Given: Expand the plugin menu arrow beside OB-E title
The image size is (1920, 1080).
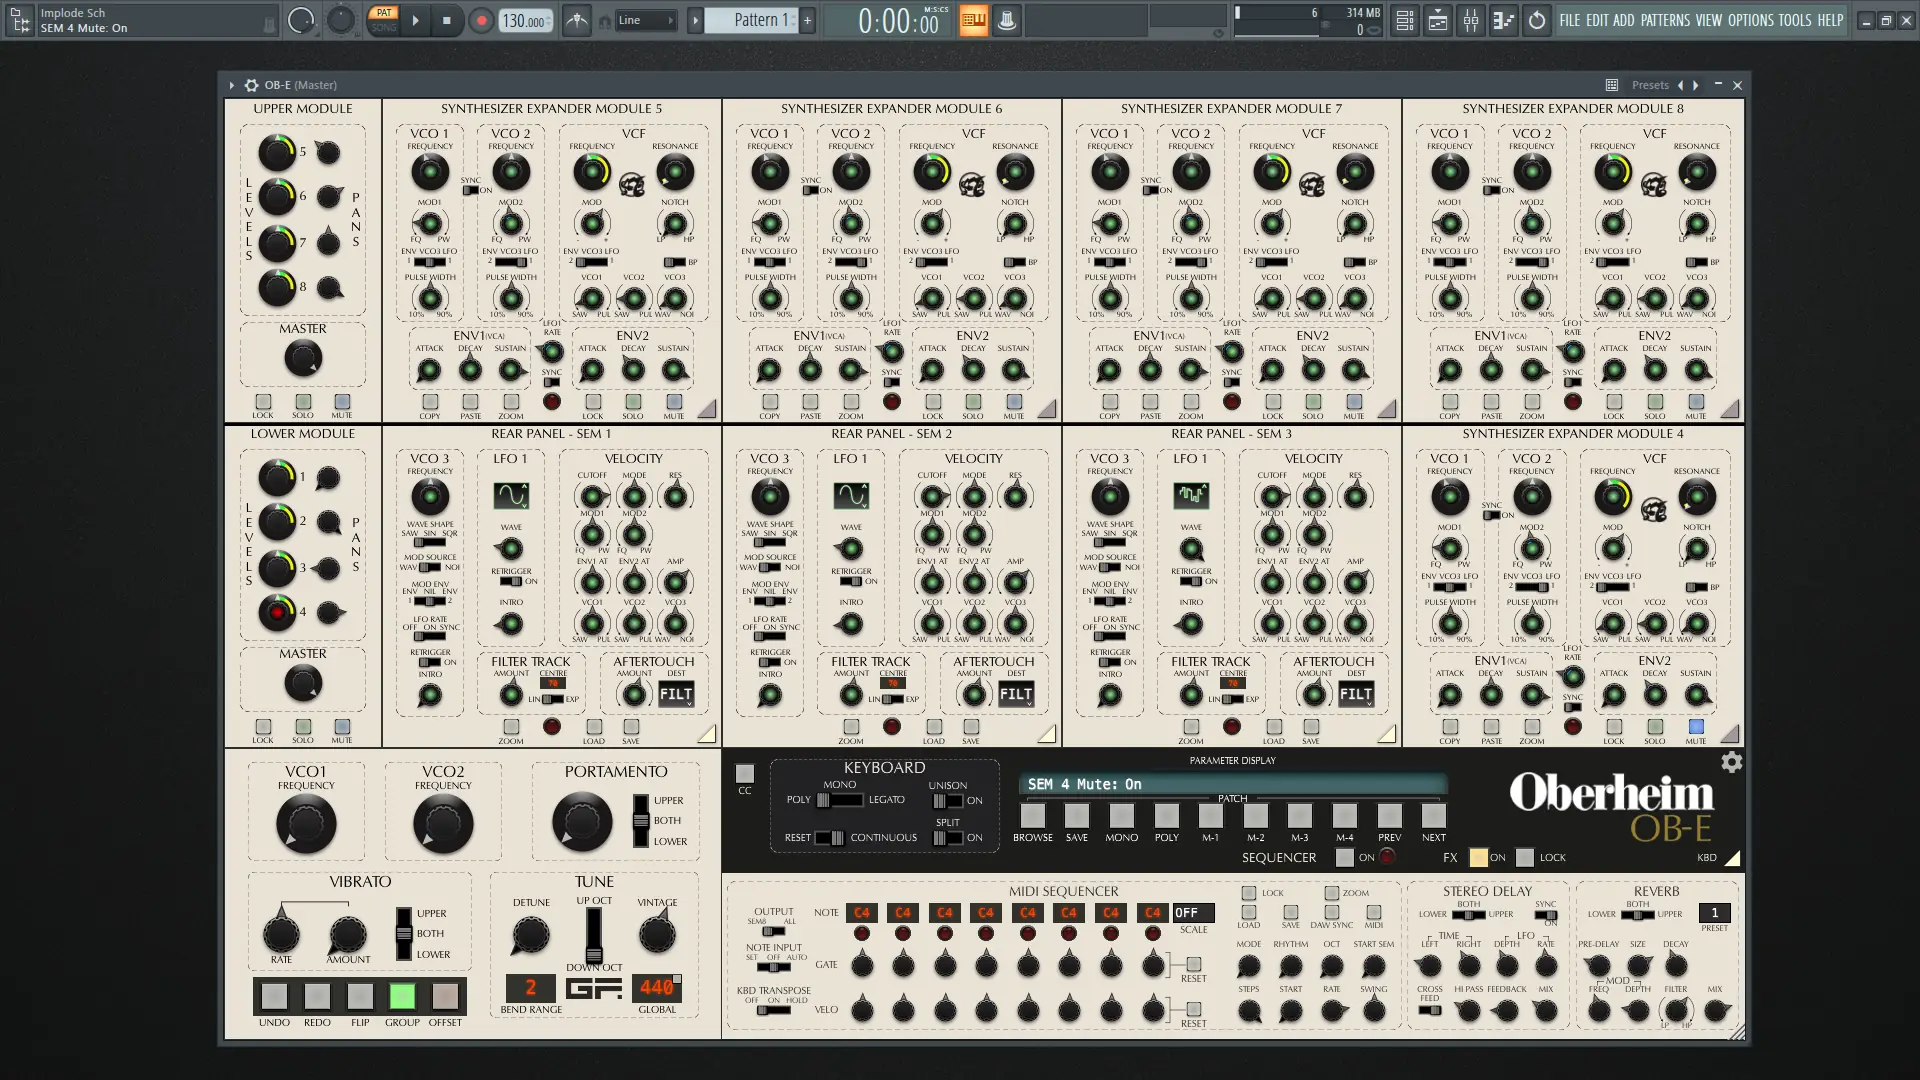Looking at the screenshot, I should pyautogui.click(x=231, y=85).
